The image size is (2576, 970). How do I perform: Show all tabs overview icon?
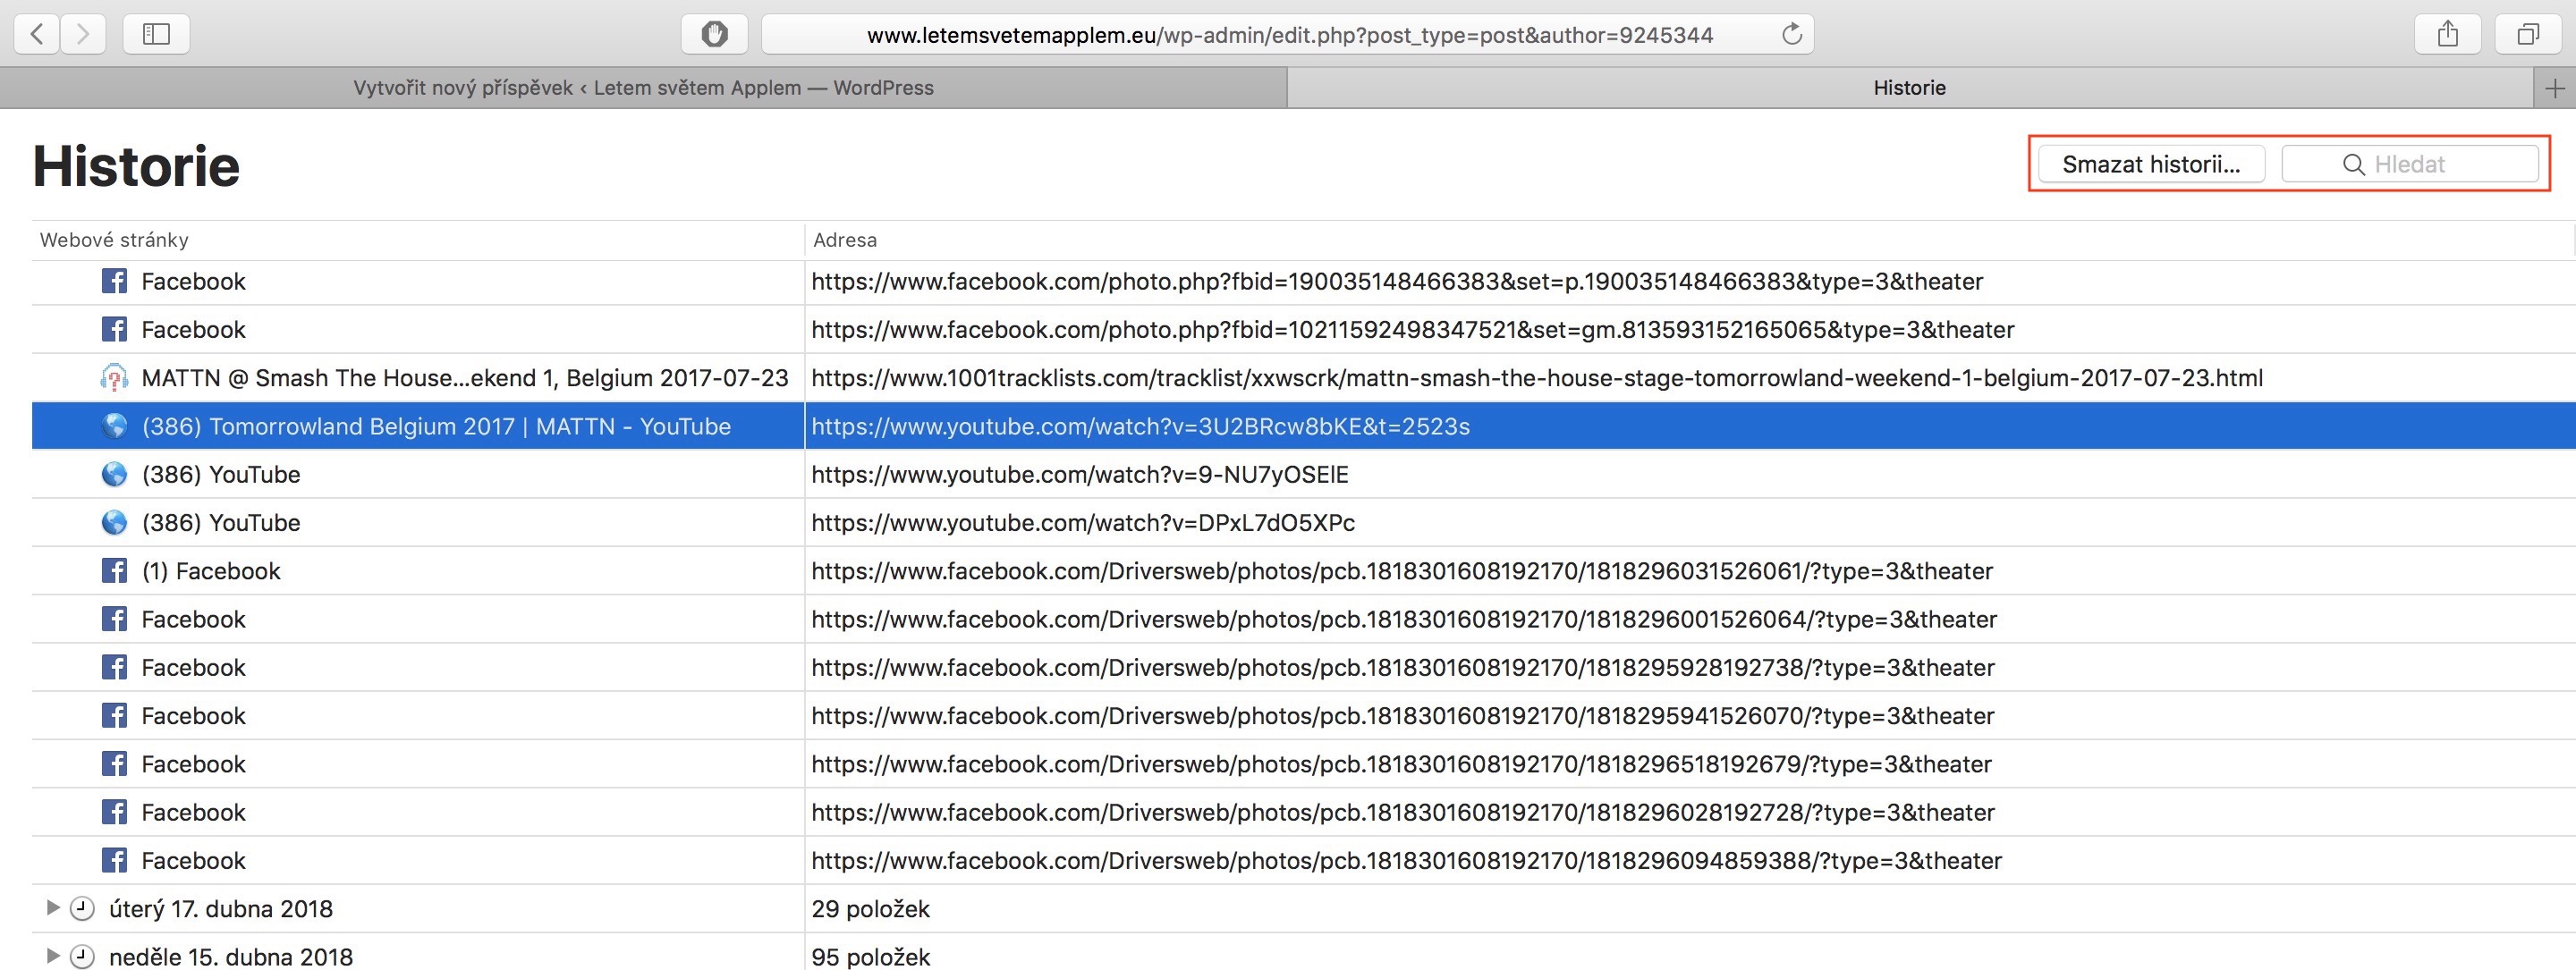point(2527,35)
